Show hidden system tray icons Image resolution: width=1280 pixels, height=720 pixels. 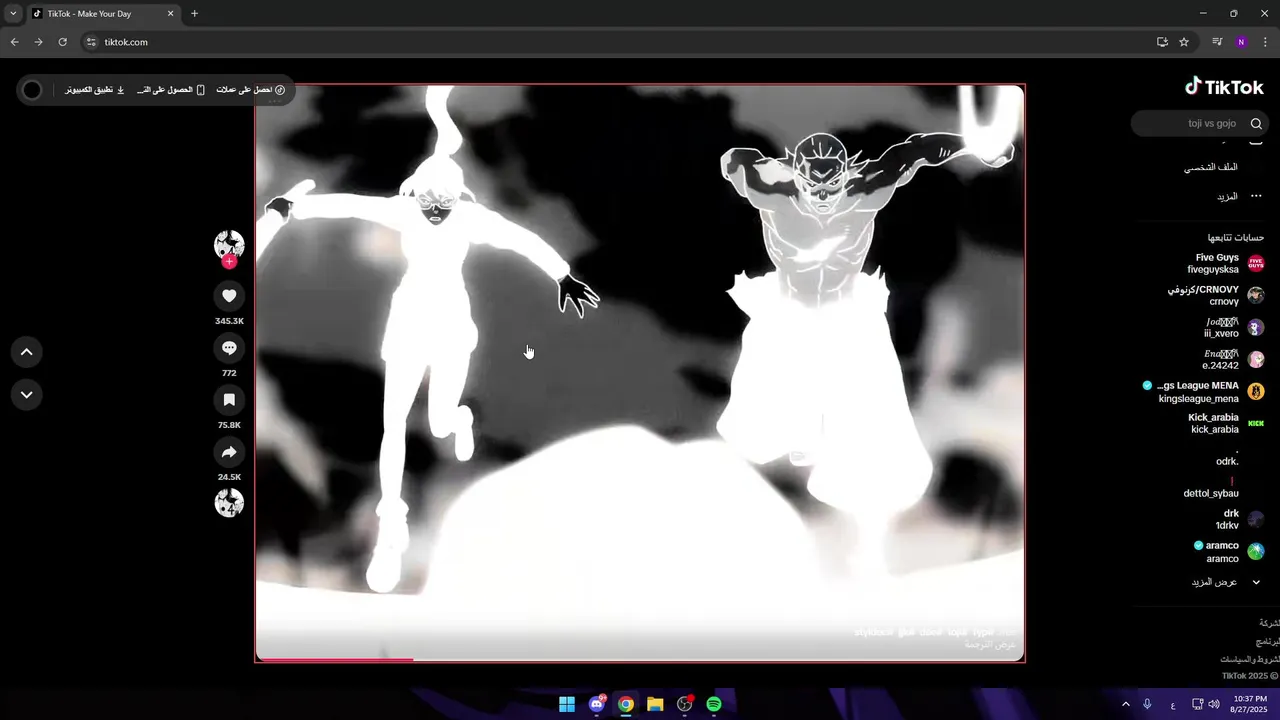[1125, 704]
